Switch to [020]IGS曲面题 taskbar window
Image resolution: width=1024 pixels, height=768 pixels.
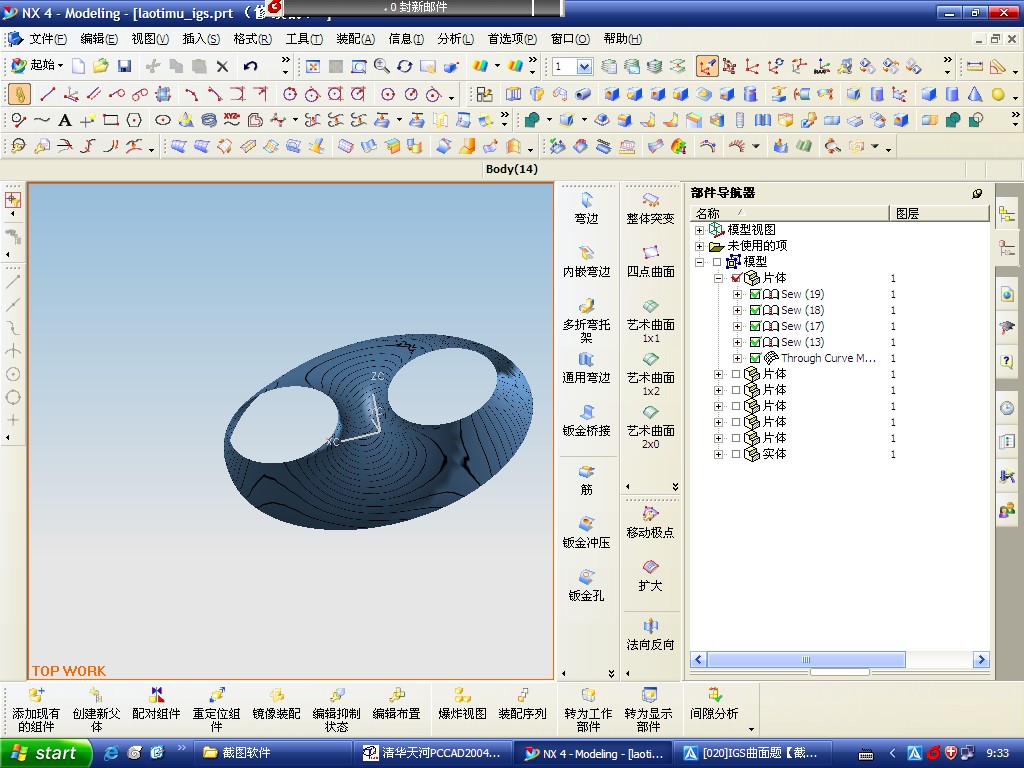(754, 753)
